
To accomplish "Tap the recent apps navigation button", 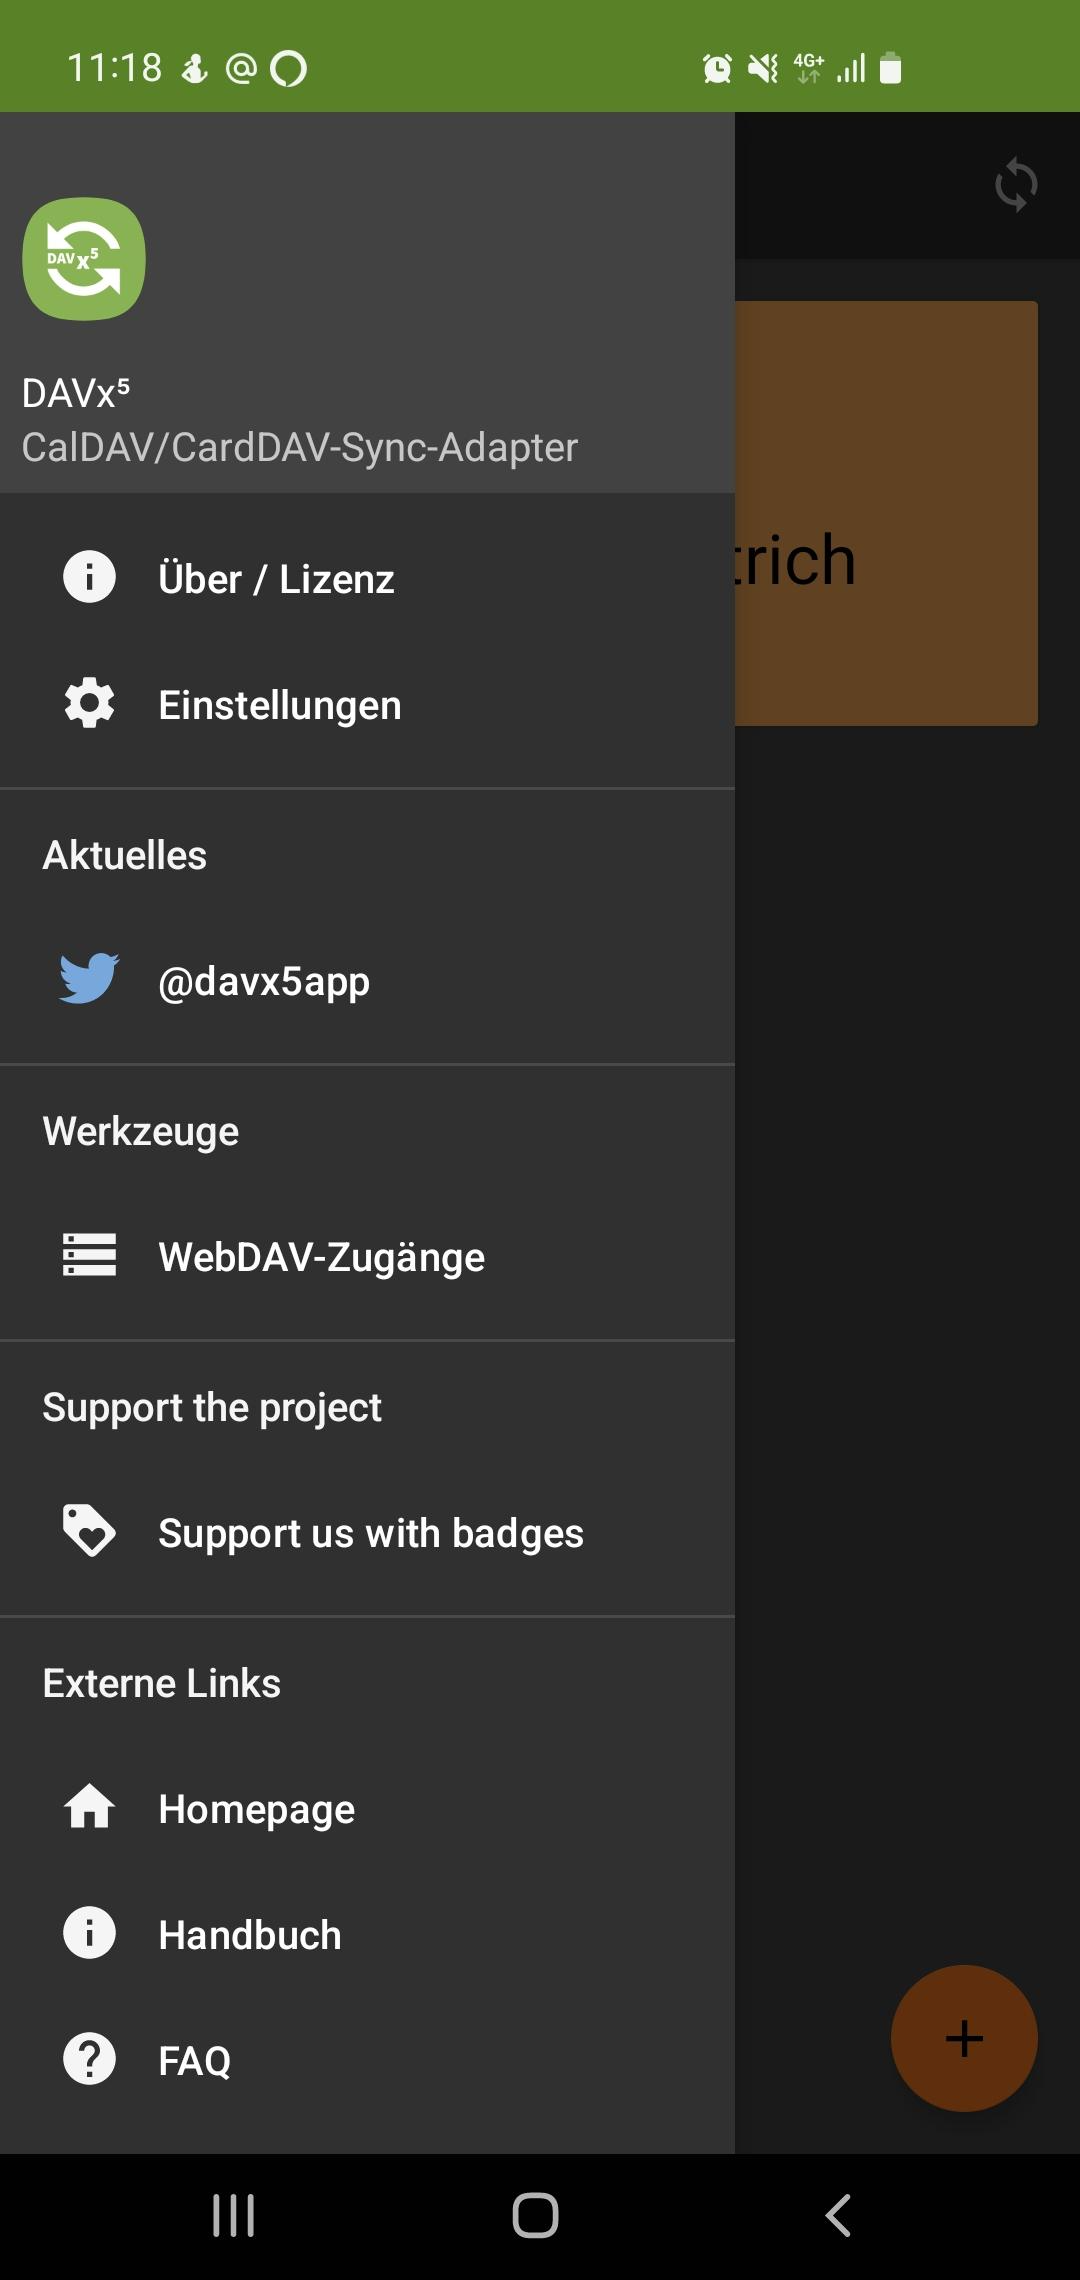I will tap(234, 2215).
